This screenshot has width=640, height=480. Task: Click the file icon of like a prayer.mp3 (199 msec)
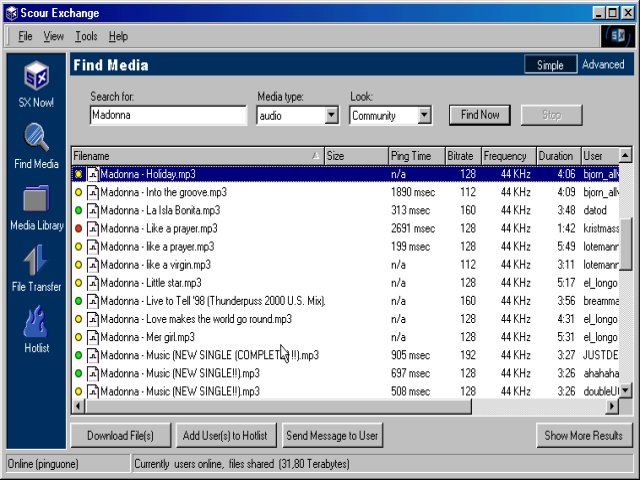[x=93, y=247]
